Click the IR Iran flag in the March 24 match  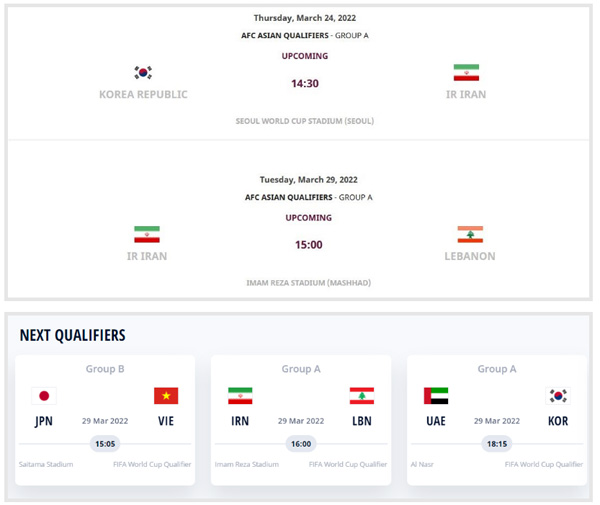coord(466,73)
